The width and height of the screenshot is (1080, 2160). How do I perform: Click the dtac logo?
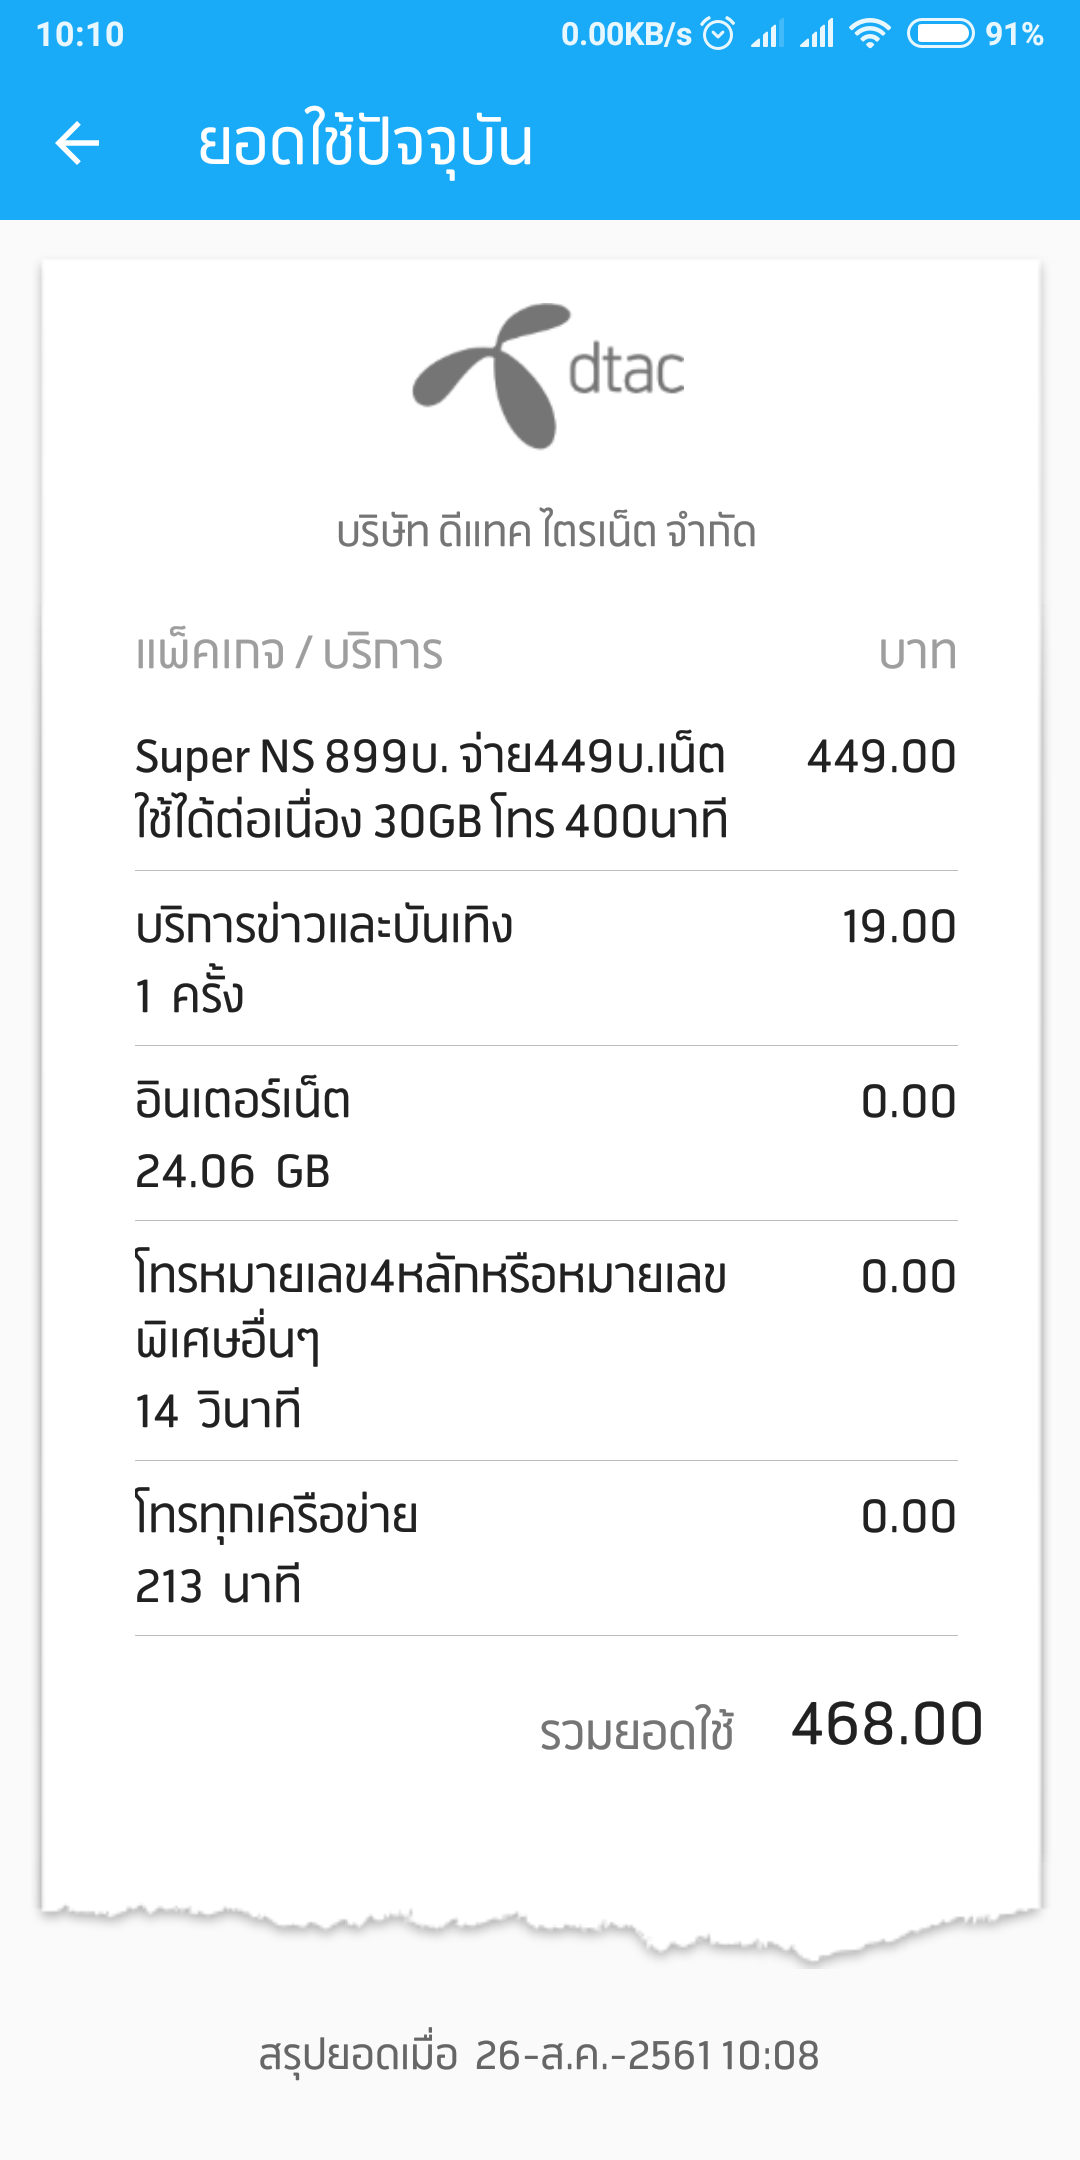point(548,375)
